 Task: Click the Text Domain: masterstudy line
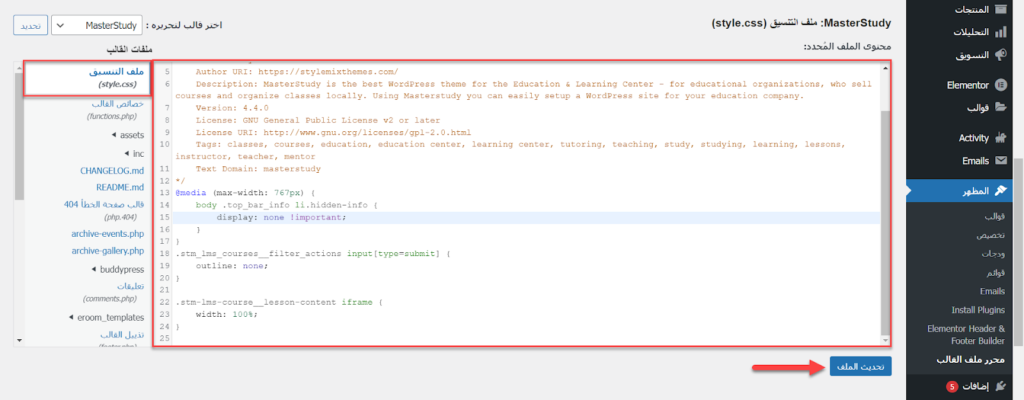point(258,169)
